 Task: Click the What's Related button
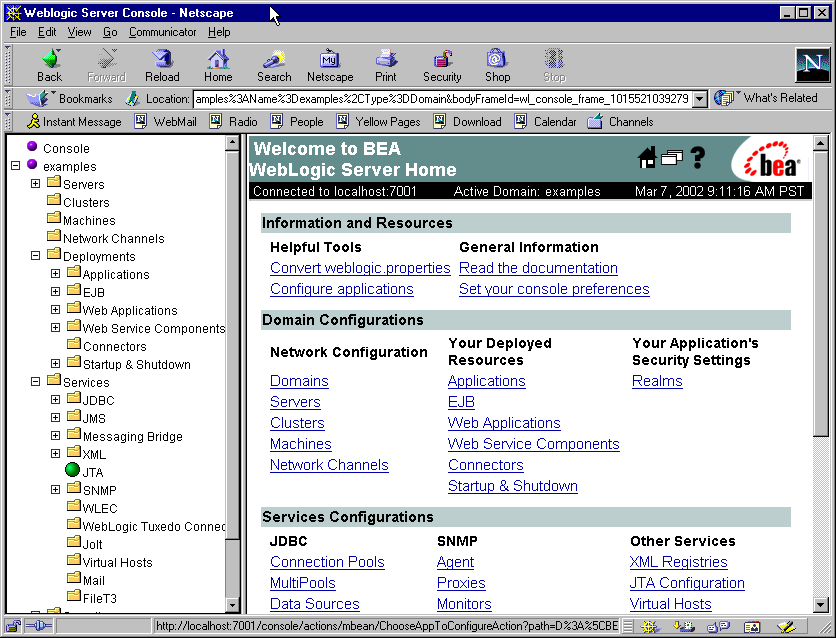tap(766, 98)
